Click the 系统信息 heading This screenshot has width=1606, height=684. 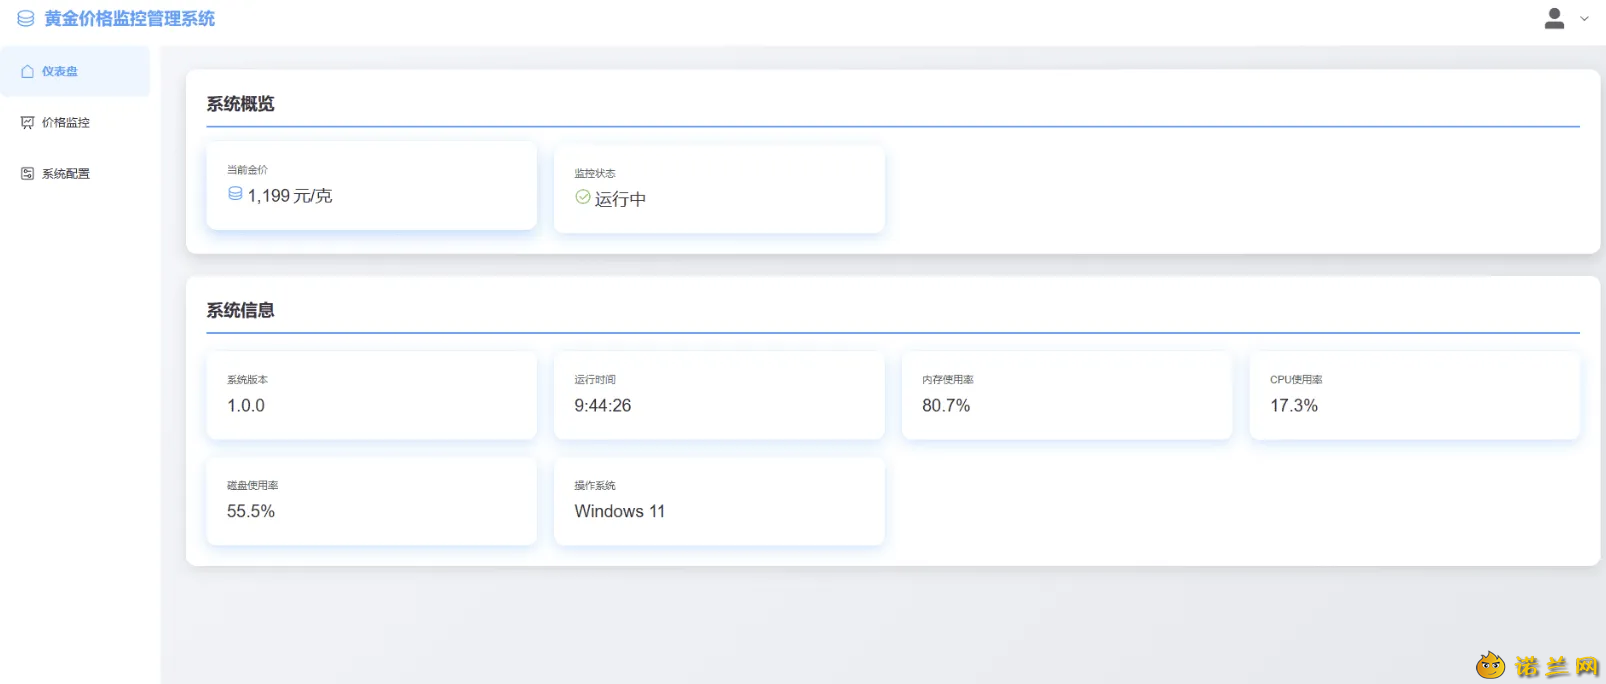tap(241, 310)
